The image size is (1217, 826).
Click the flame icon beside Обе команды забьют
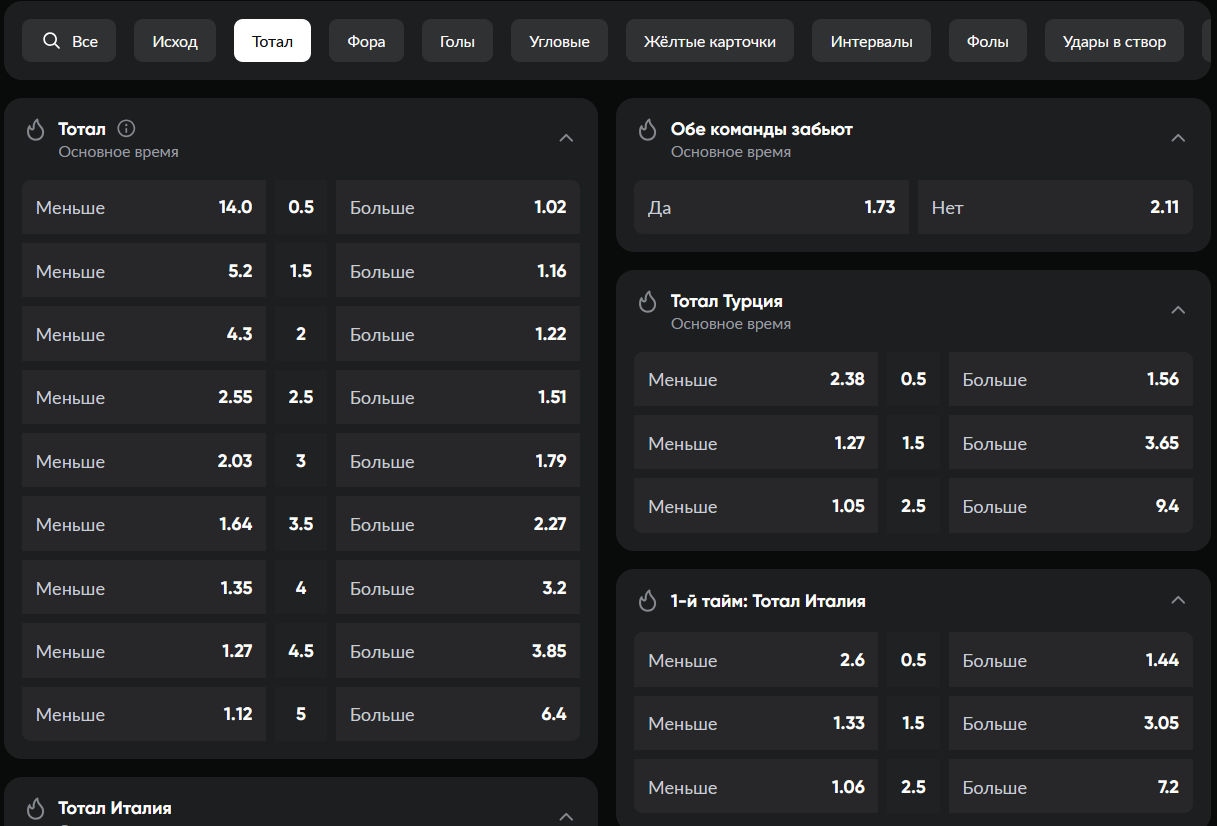coord(648,130)
